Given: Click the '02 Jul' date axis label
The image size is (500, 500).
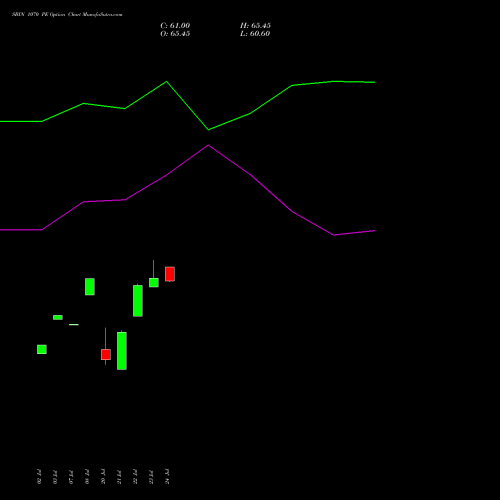Looking at the screenshot, I should [x=39, y=477].
